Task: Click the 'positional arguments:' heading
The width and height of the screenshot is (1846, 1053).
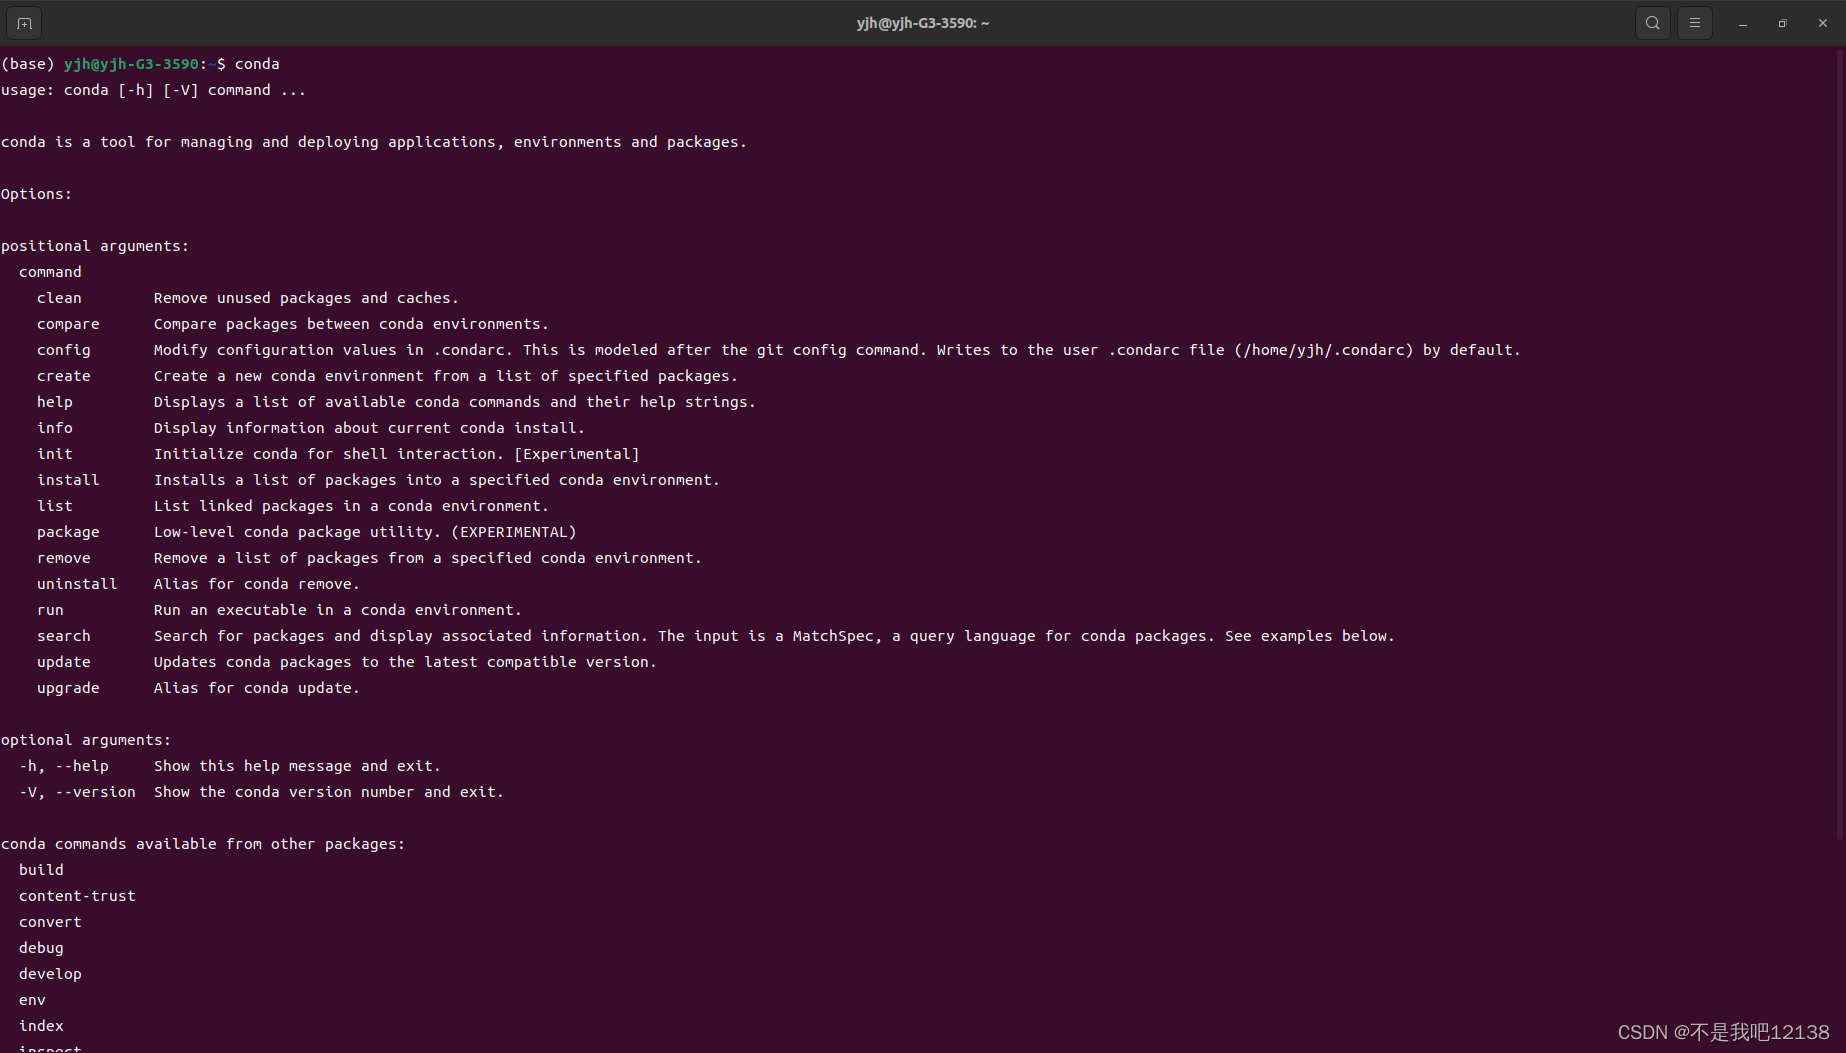Action: click(95, 246)
